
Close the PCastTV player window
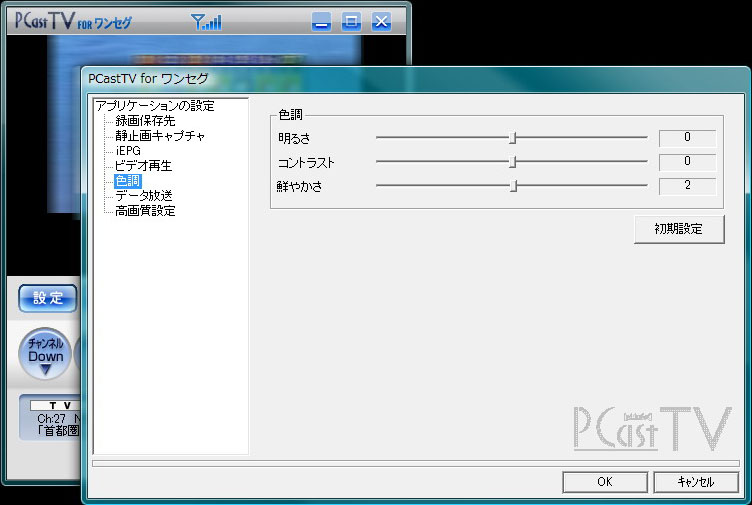381,21
